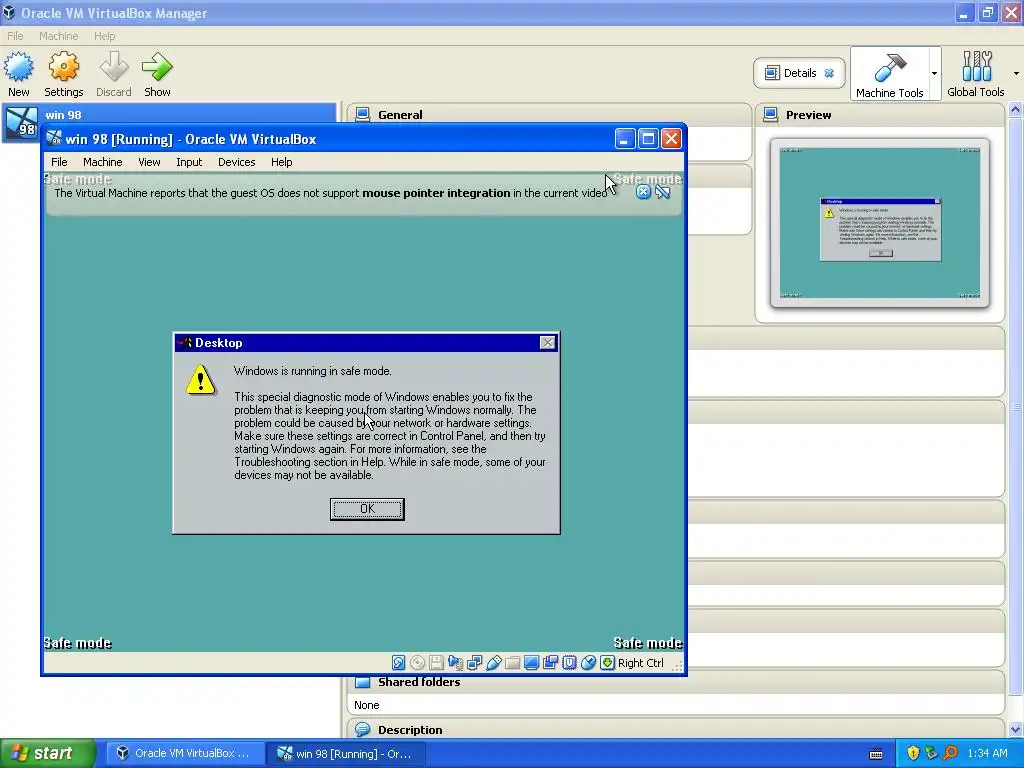This screenshot has height=768, width=1024.
Task: Select the win 98 machine in list
Action: tap(168, 122)
